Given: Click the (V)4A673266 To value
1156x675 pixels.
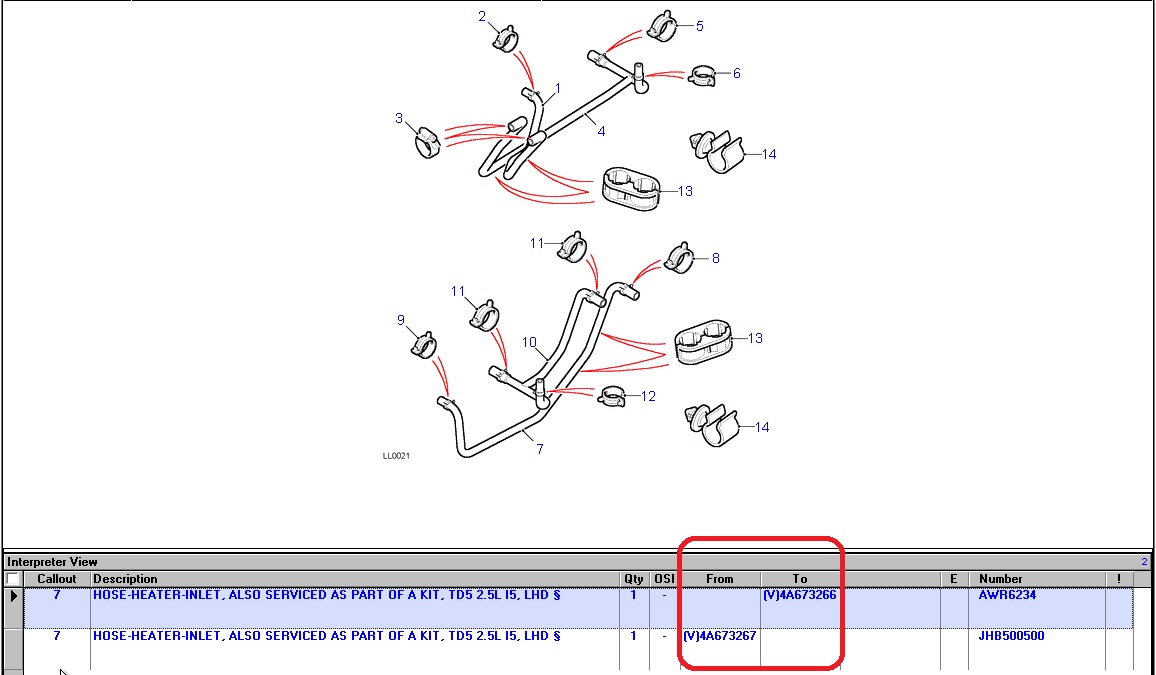Looking at the screenshot, I should (x=800, y=595).
